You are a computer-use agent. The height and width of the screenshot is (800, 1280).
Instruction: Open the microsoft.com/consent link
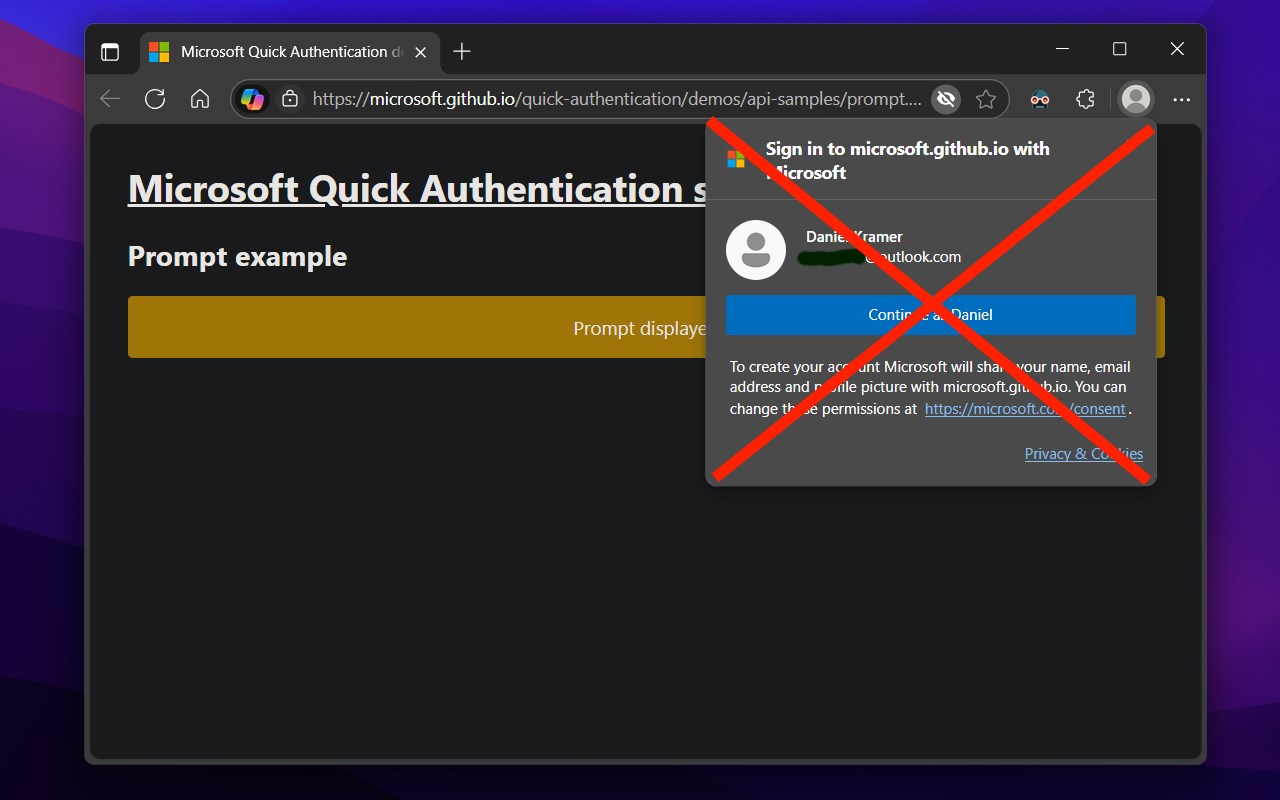point(1026,409)
